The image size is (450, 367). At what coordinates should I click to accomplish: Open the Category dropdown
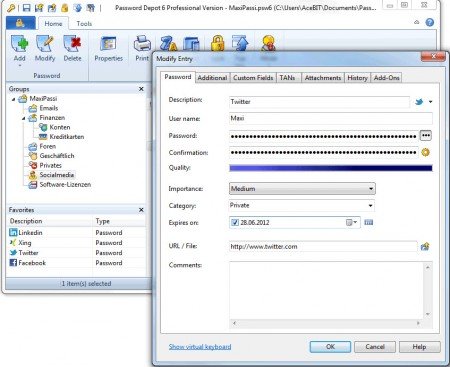(302, 205)
